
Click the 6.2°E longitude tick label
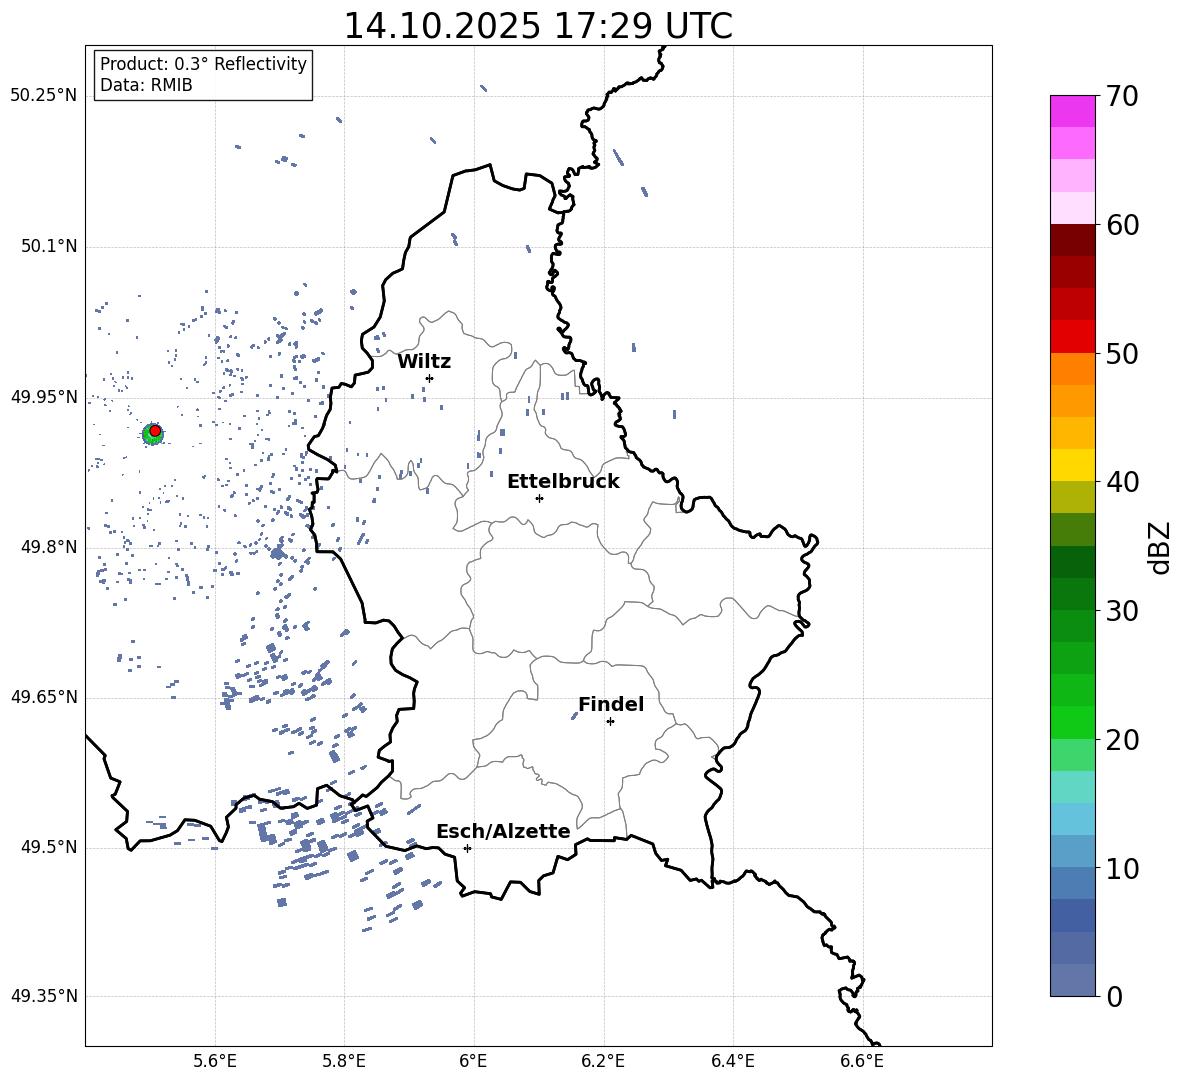[x=603, y=1061]
